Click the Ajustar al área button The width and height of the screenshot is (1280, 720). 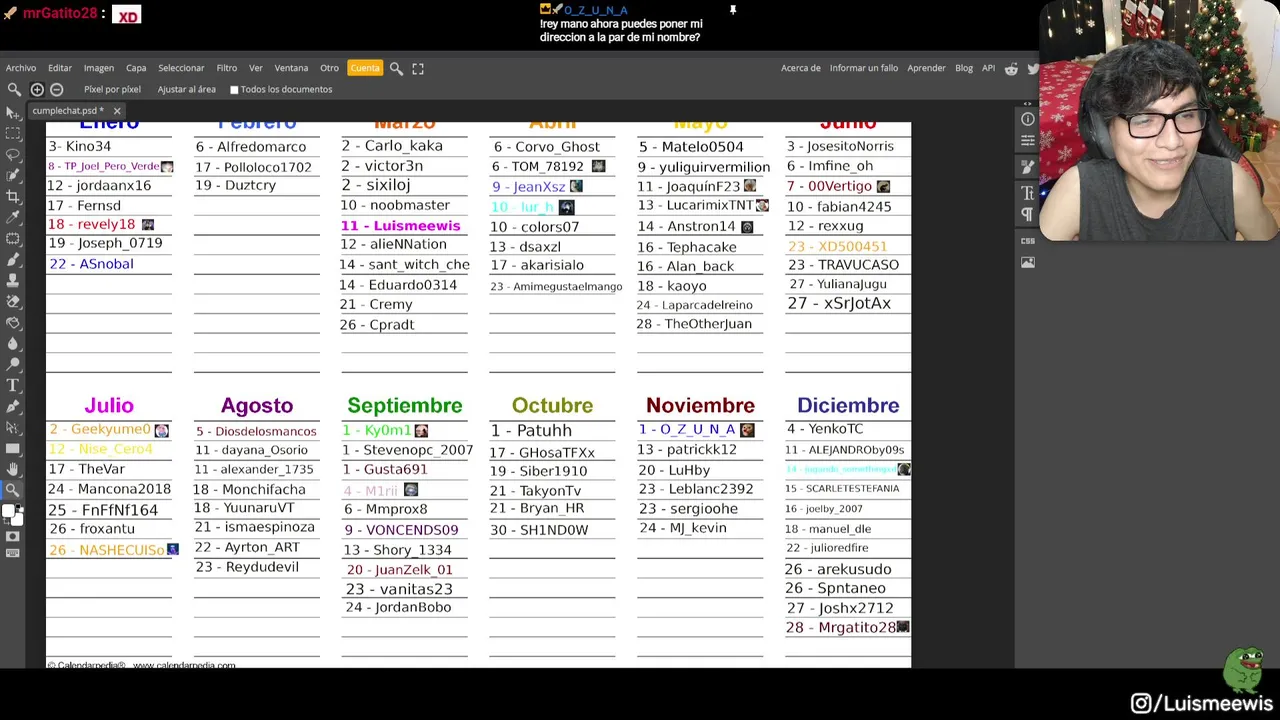[x=186, y=90]
